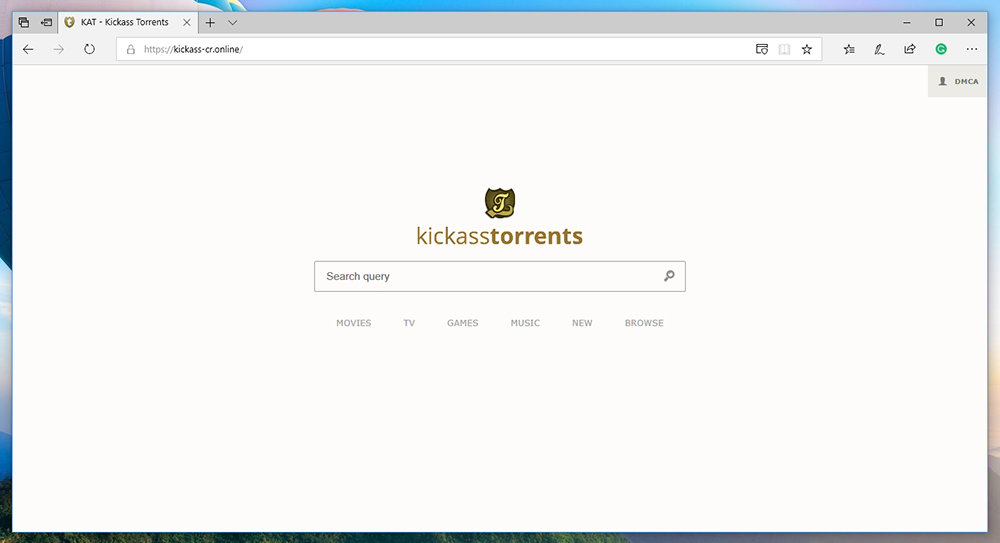Click the magnifier search icon

coord(669,276)
